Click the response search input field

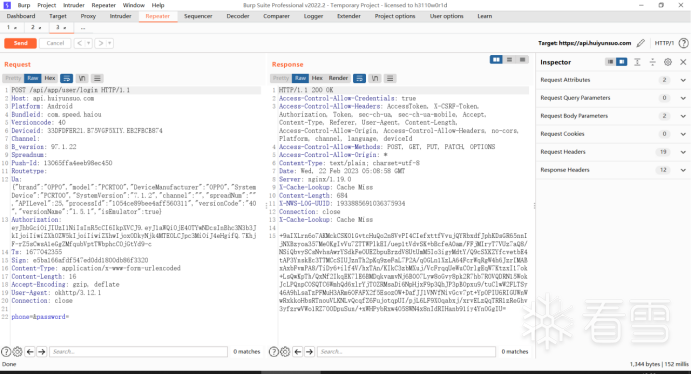(406, 351)
